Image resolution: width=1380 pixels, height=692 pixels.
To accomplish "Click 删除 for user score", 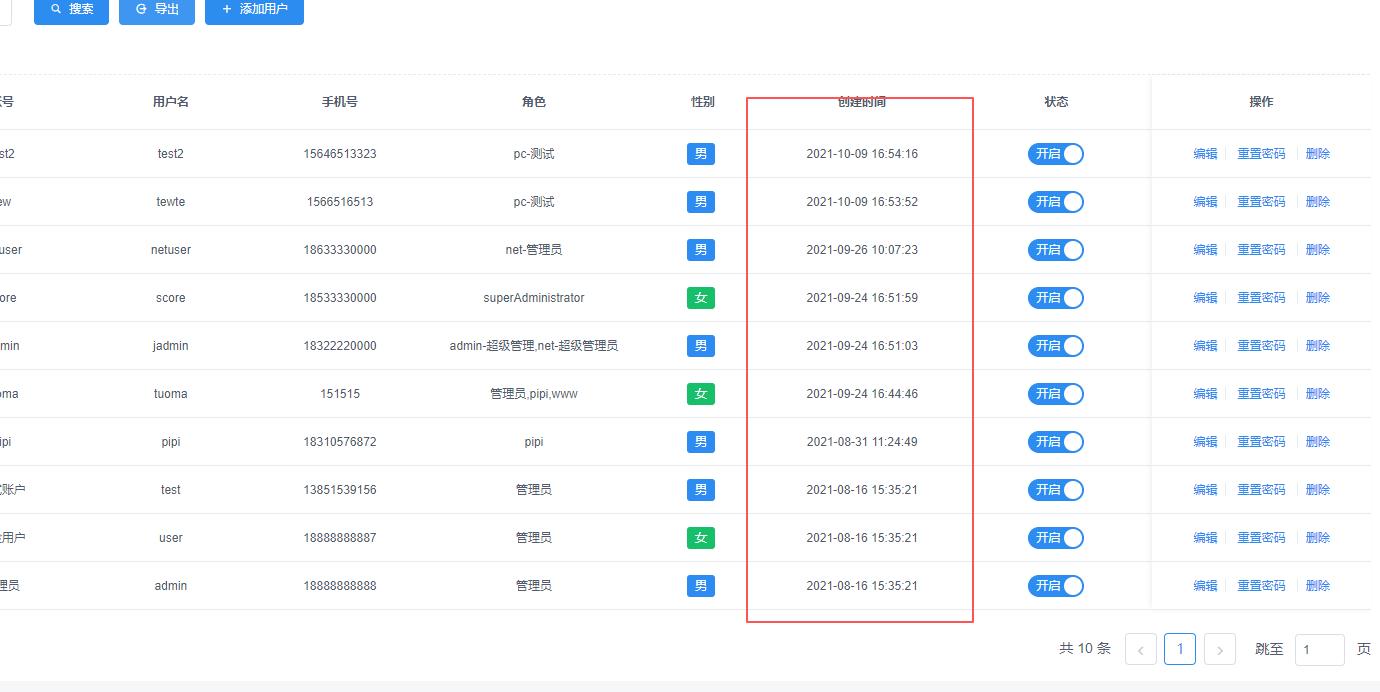I will click(x=1318, y=298).
